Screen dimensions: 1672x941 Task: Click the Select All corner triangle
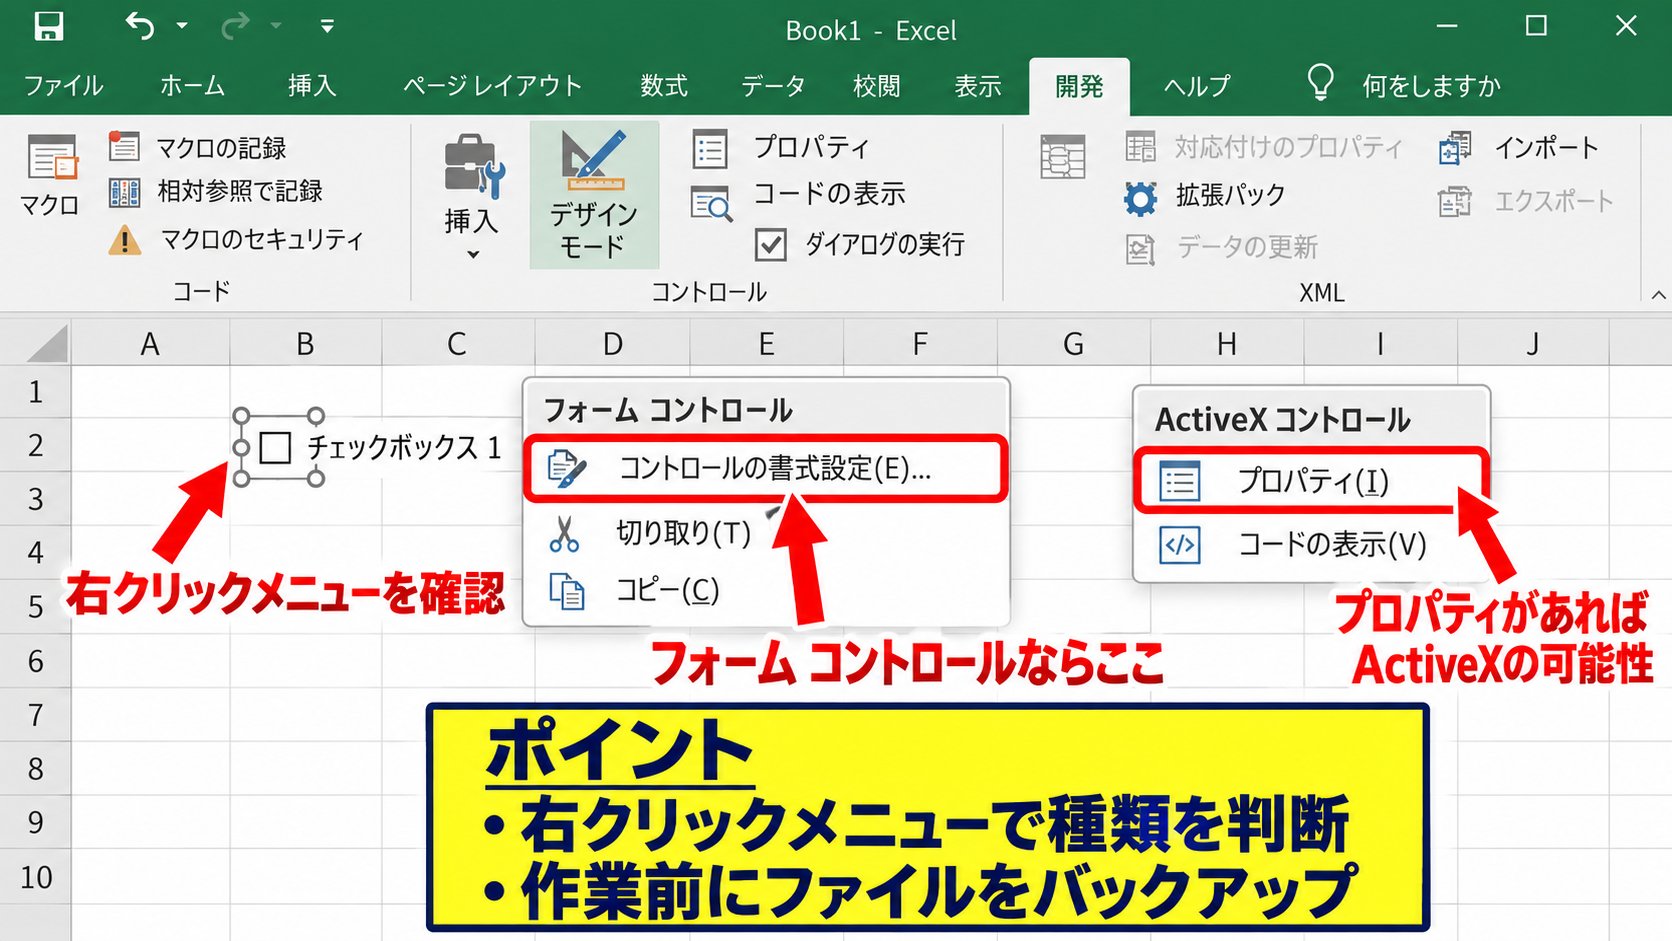pos(47,343)
